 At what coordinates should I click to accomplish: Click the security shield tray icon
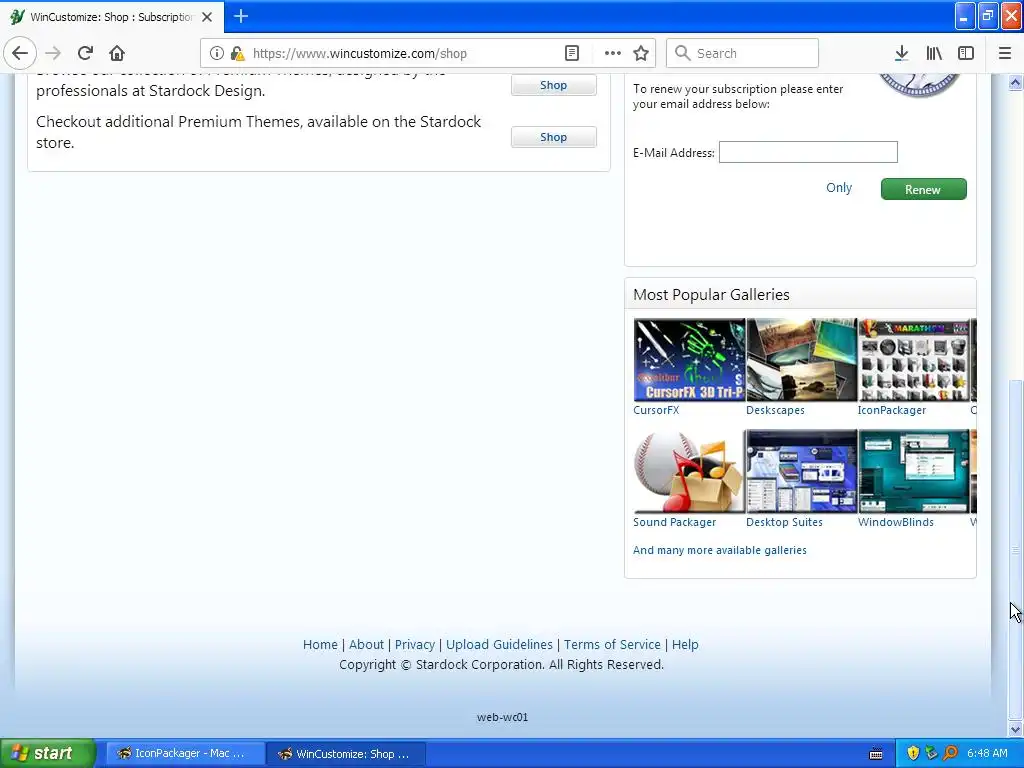(912, 753)
